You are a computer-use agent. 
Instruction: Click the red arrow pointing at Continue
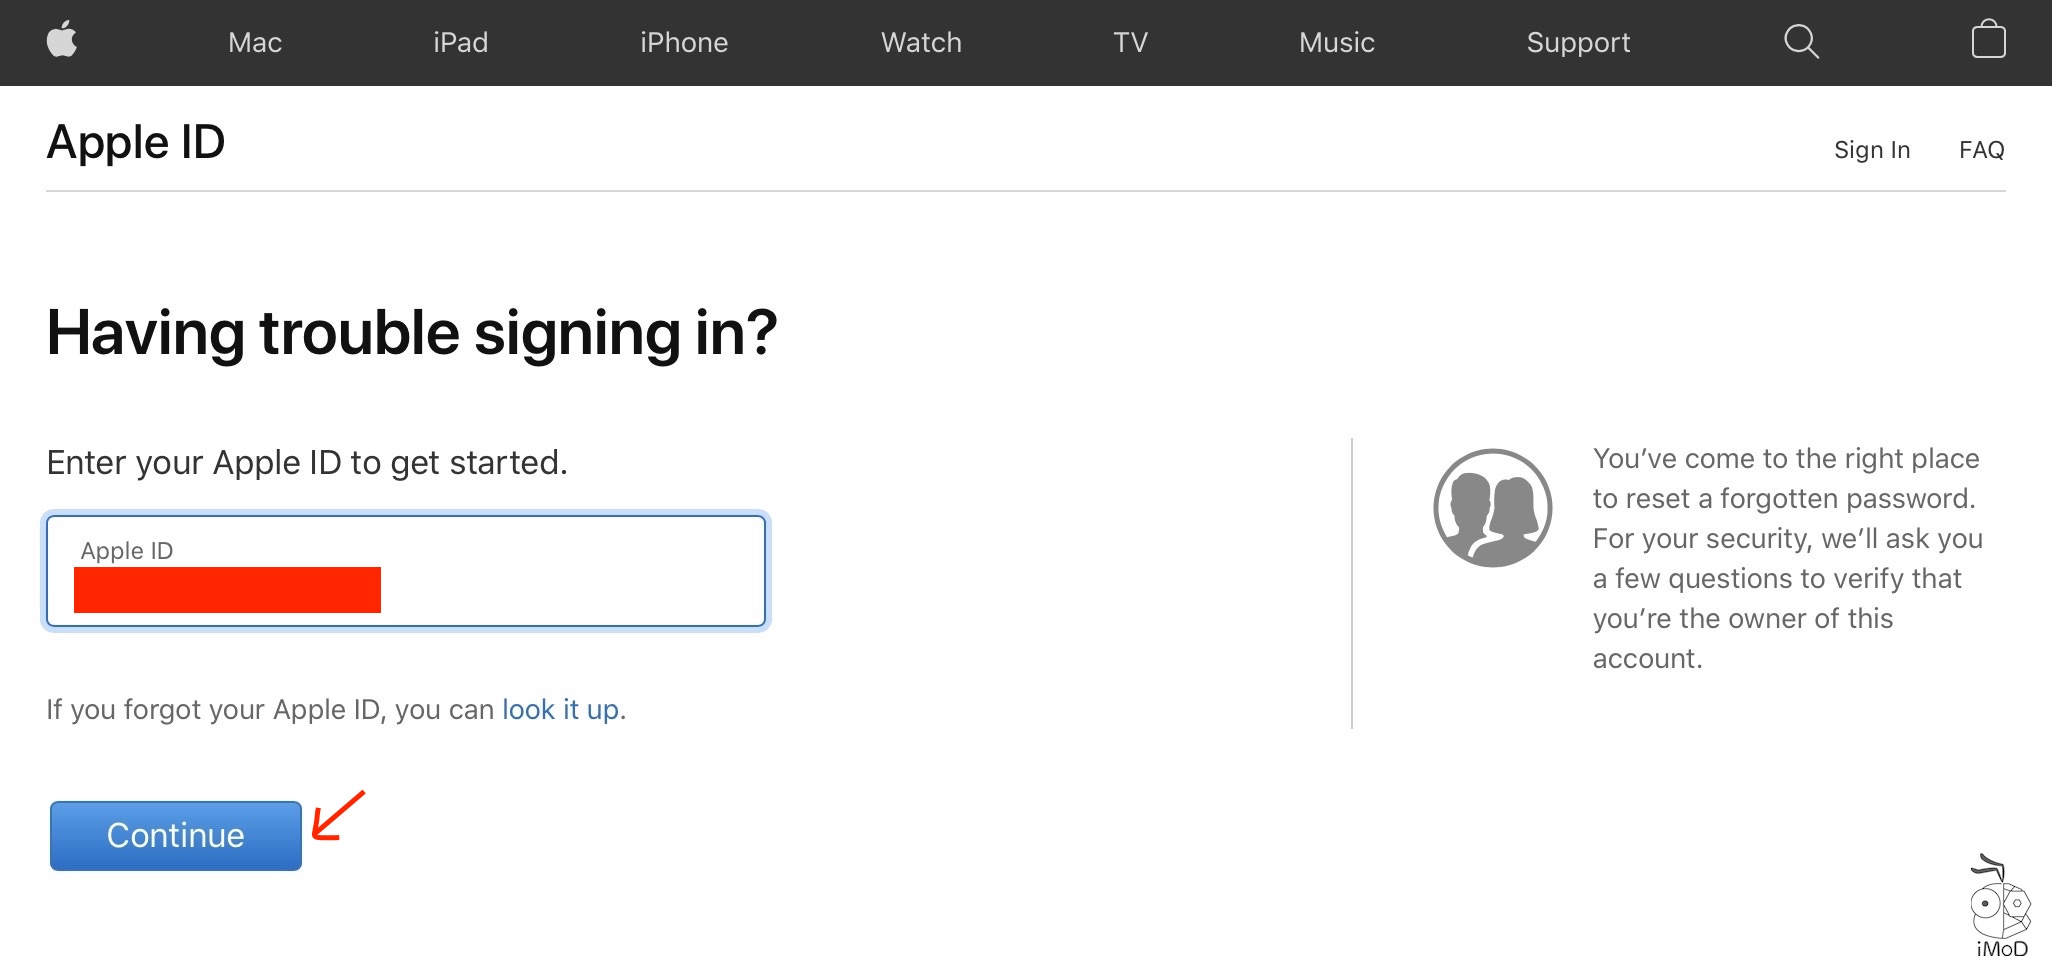point(338,814)
